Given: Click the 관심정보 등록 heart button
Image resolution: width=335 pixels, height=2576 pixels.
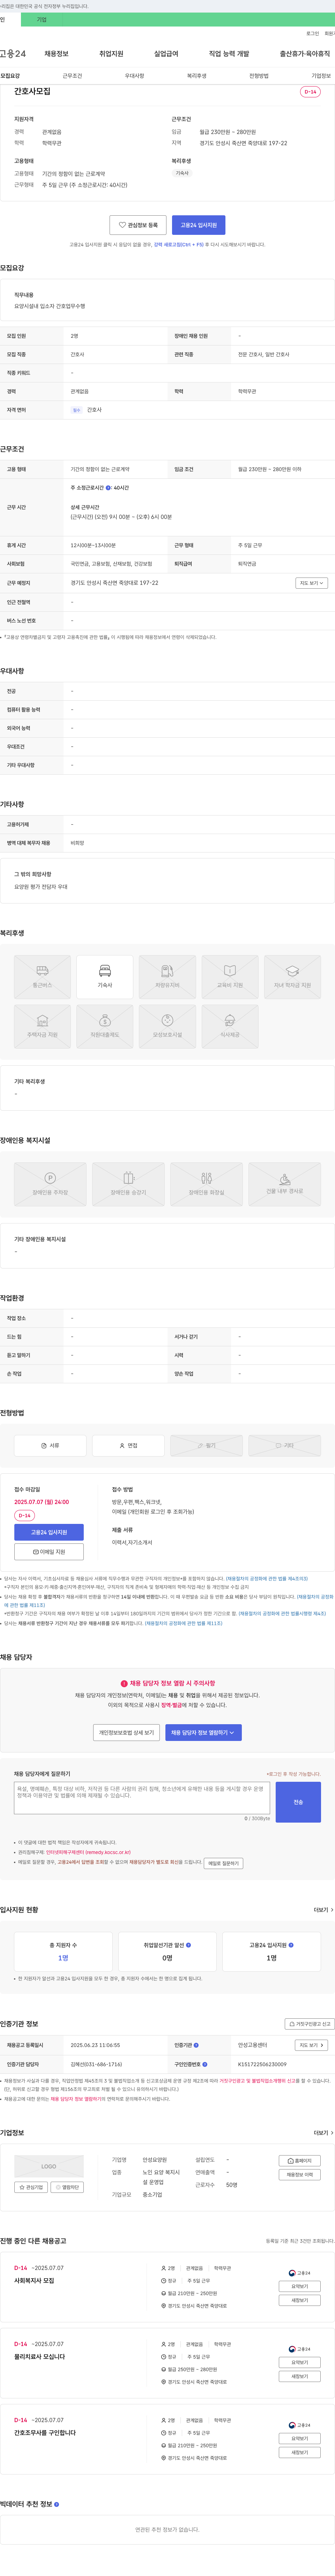Looking at the screenshot, I should pyautogui.click(x=138, y=225).
